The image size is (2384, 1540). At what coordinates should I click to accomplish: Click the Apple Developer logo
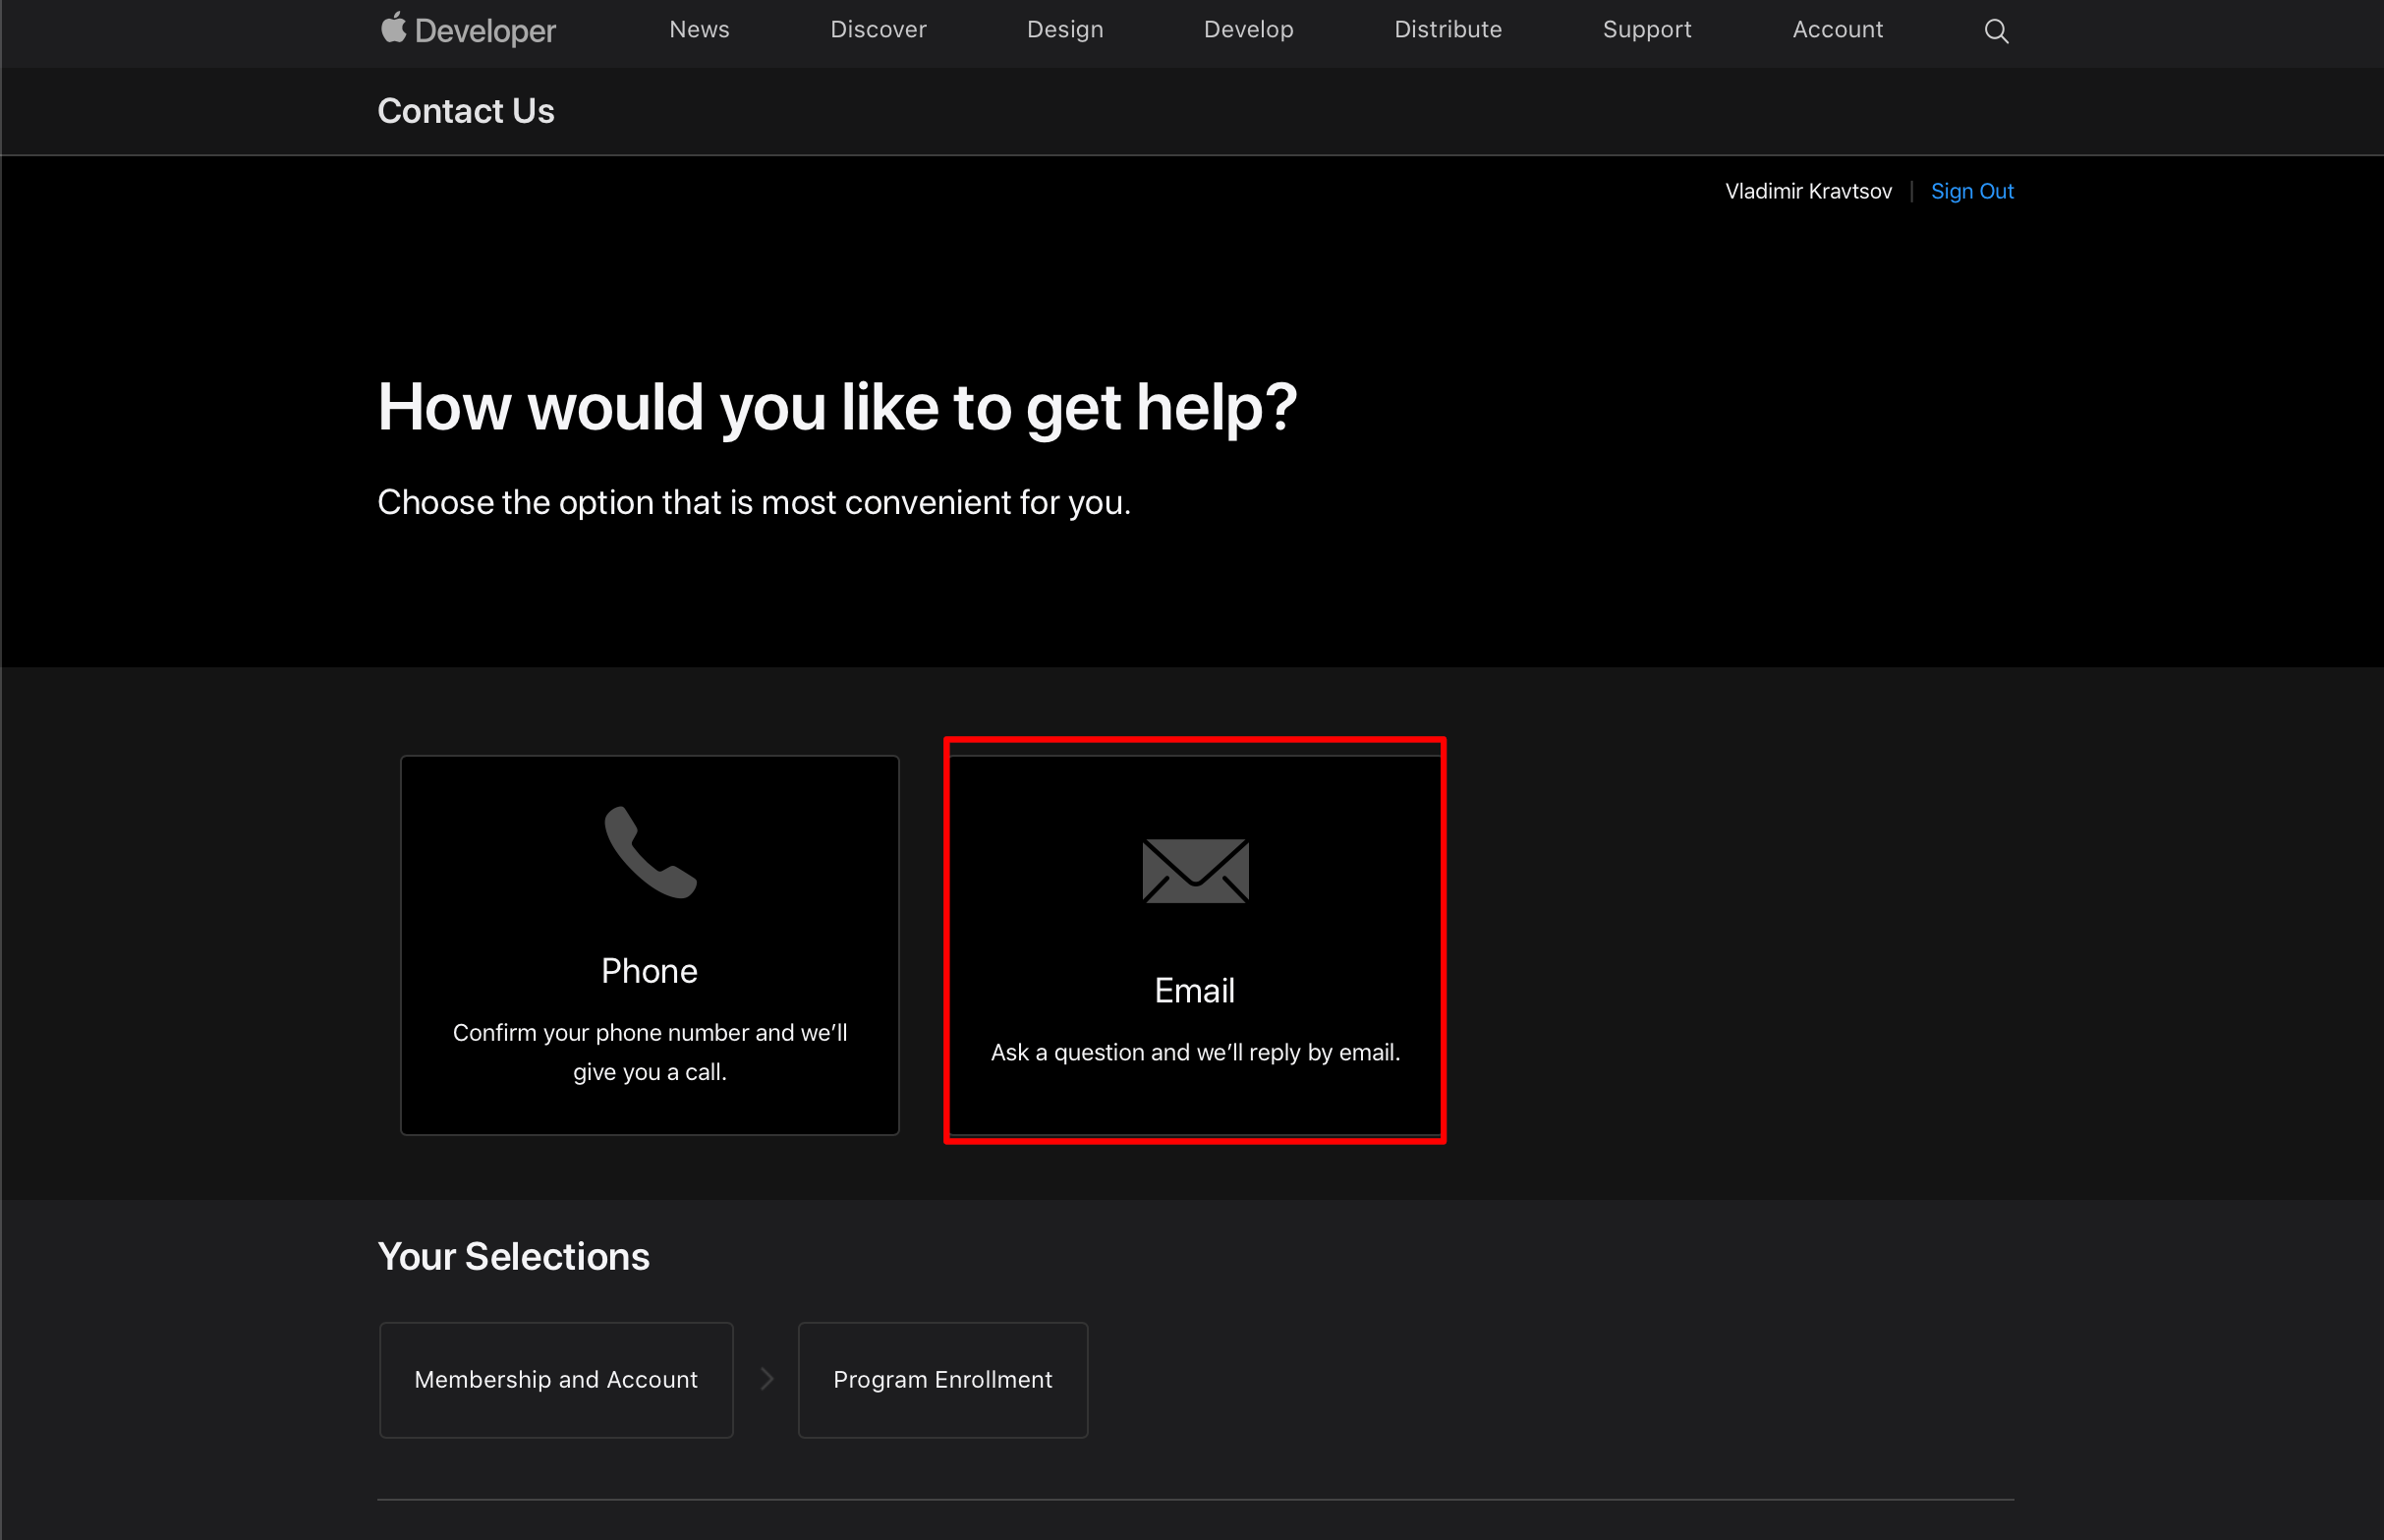[x=468, y=30]
